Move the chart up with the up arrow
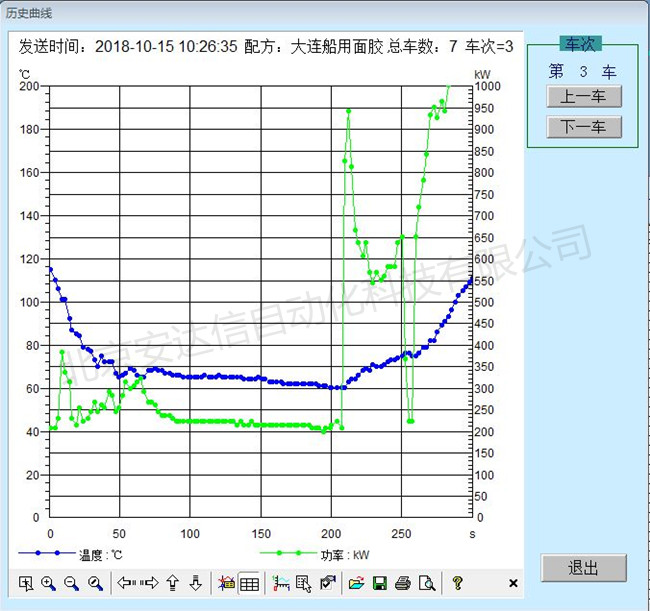Viewport: 650px width, 611px height. 173,583
